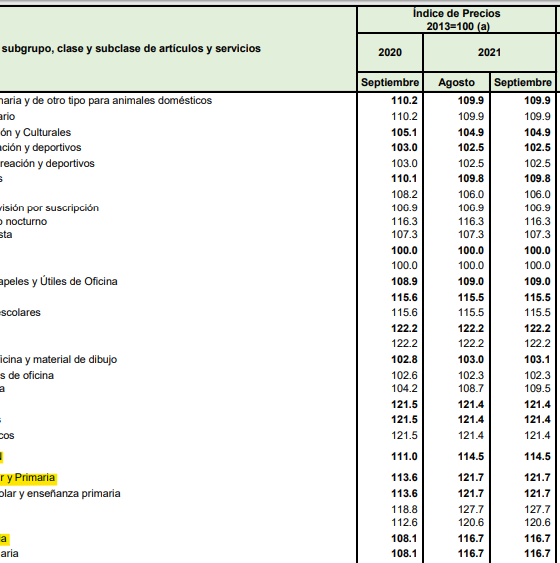Select the 2020 year header cell
Screen dimensions: 560x563
pos(390,52)
